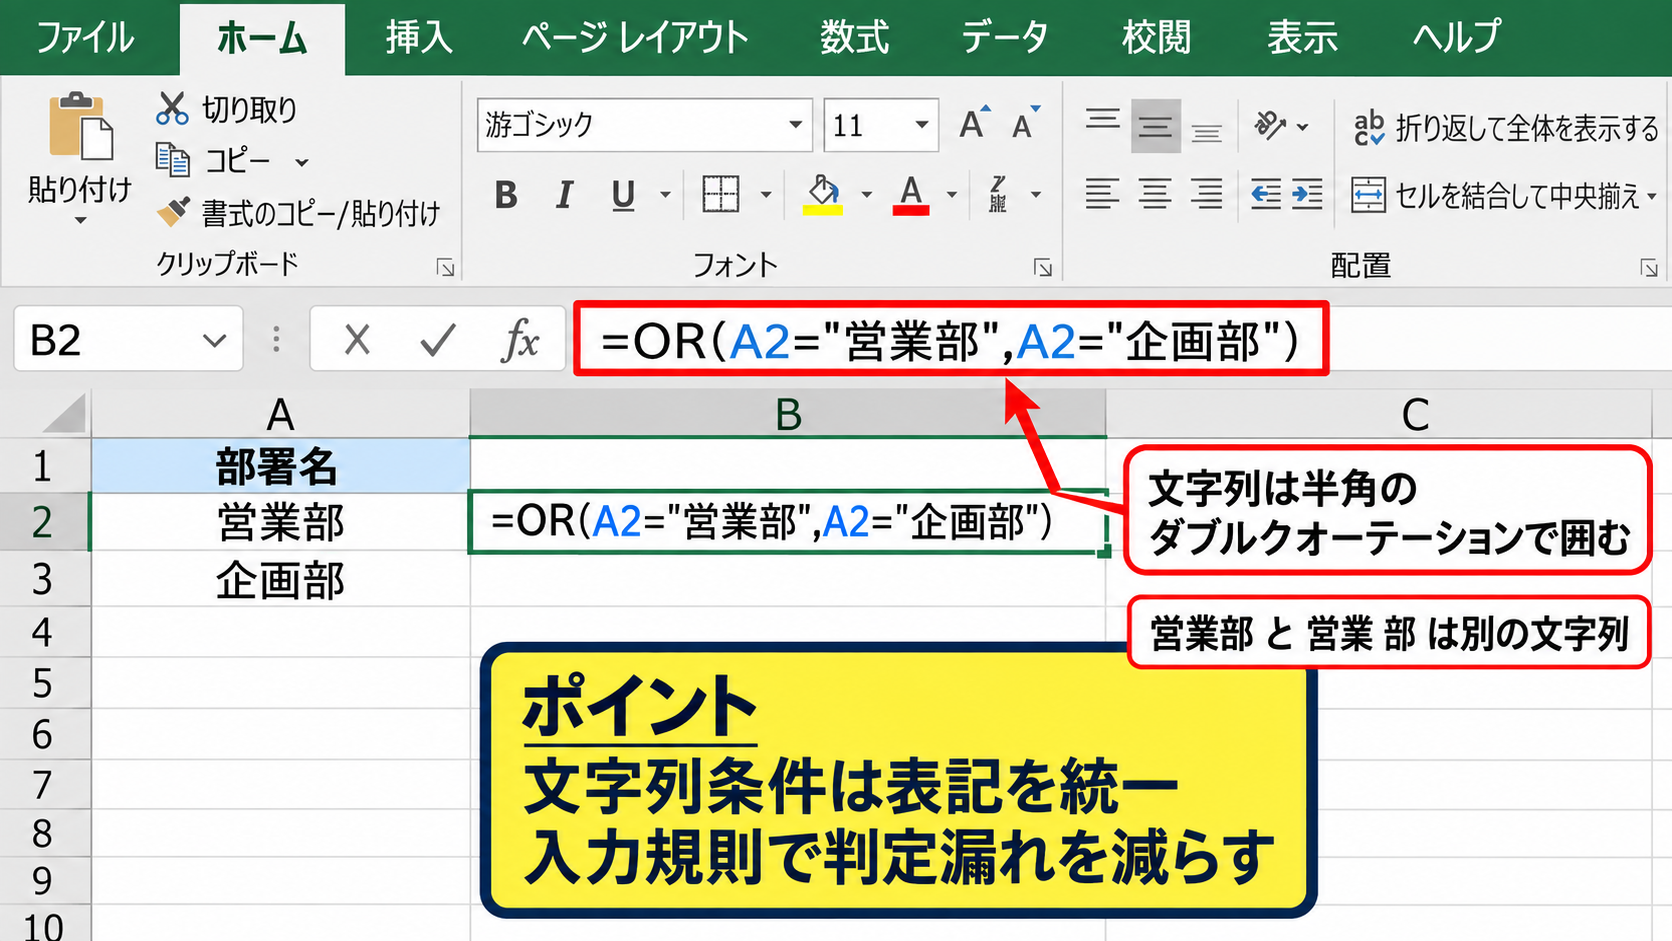Open copy options arrow beside コピー

tap(301, 162)
